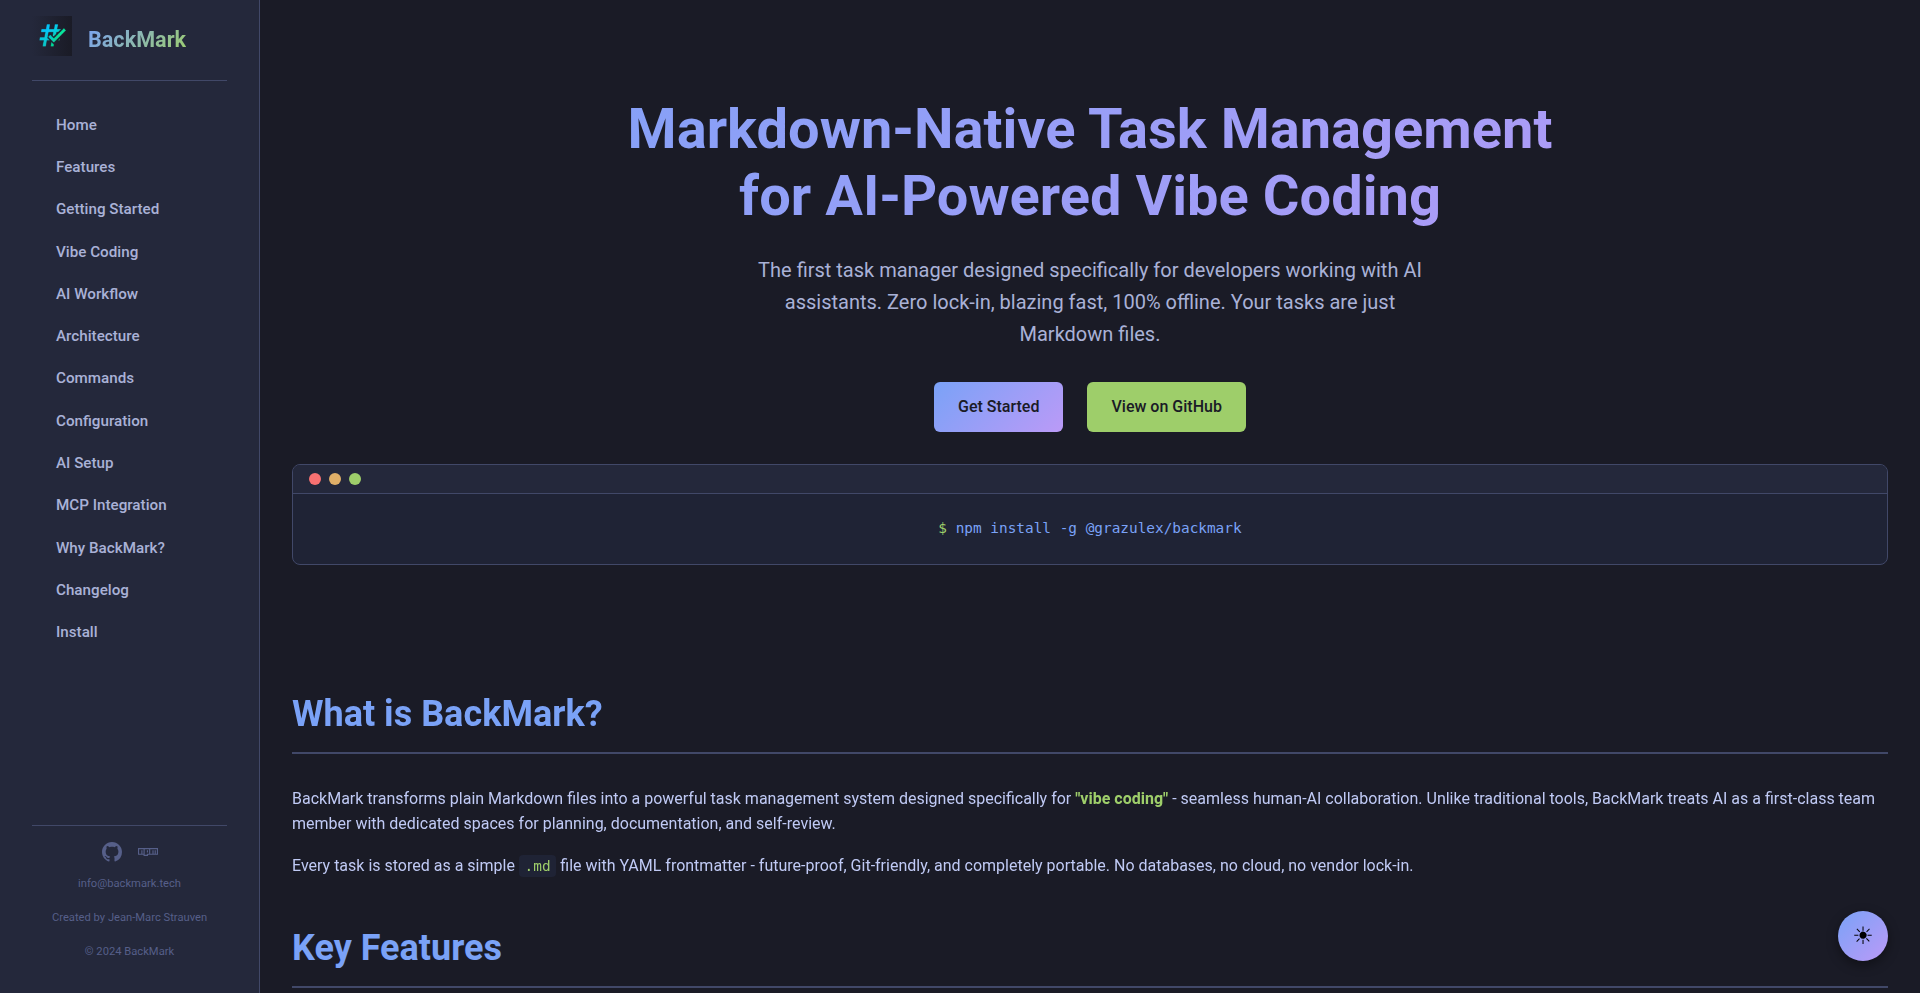This screenshot has width=1920, height=993.
Task: Click the green dot on the terminal window
Action: point(356,479)
